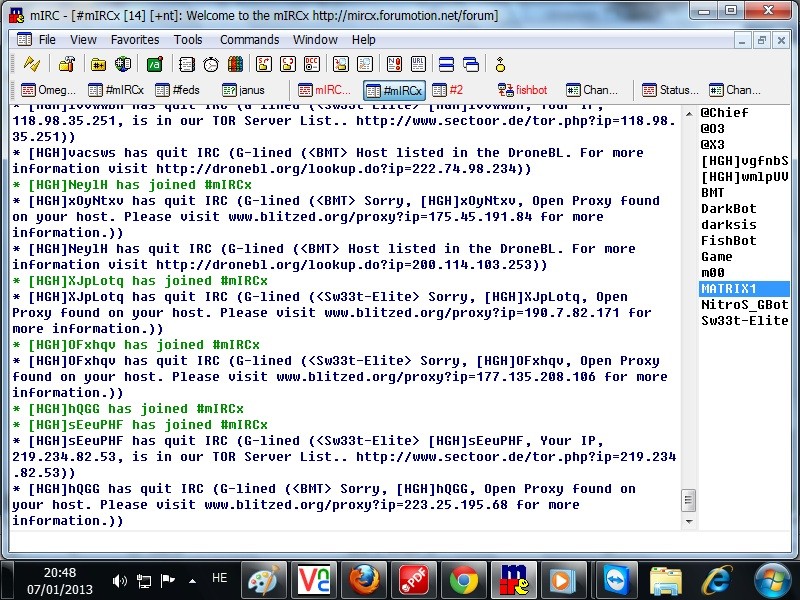Open the File menu
800x600 pixels.
[47, 40]
